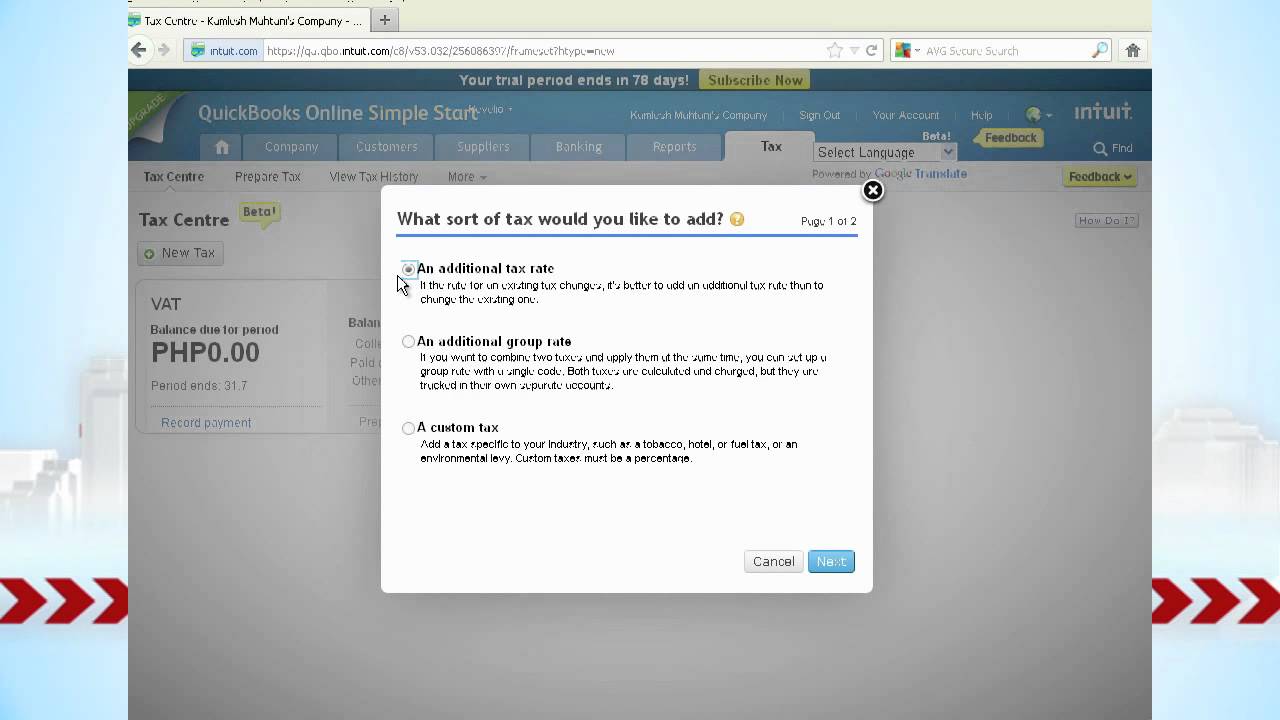Click the Subscribe Now button
The width and height of the screenshot is (1280, 720).
click(x=755, y=80)
